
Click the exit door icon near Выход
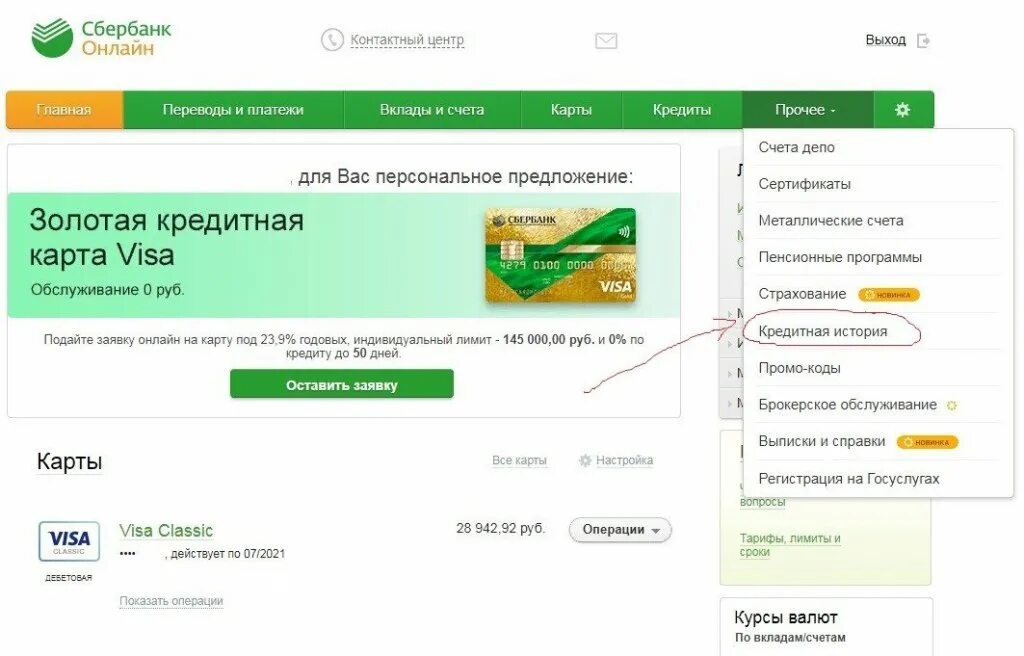pyautogui.click(x=923, y=41)
